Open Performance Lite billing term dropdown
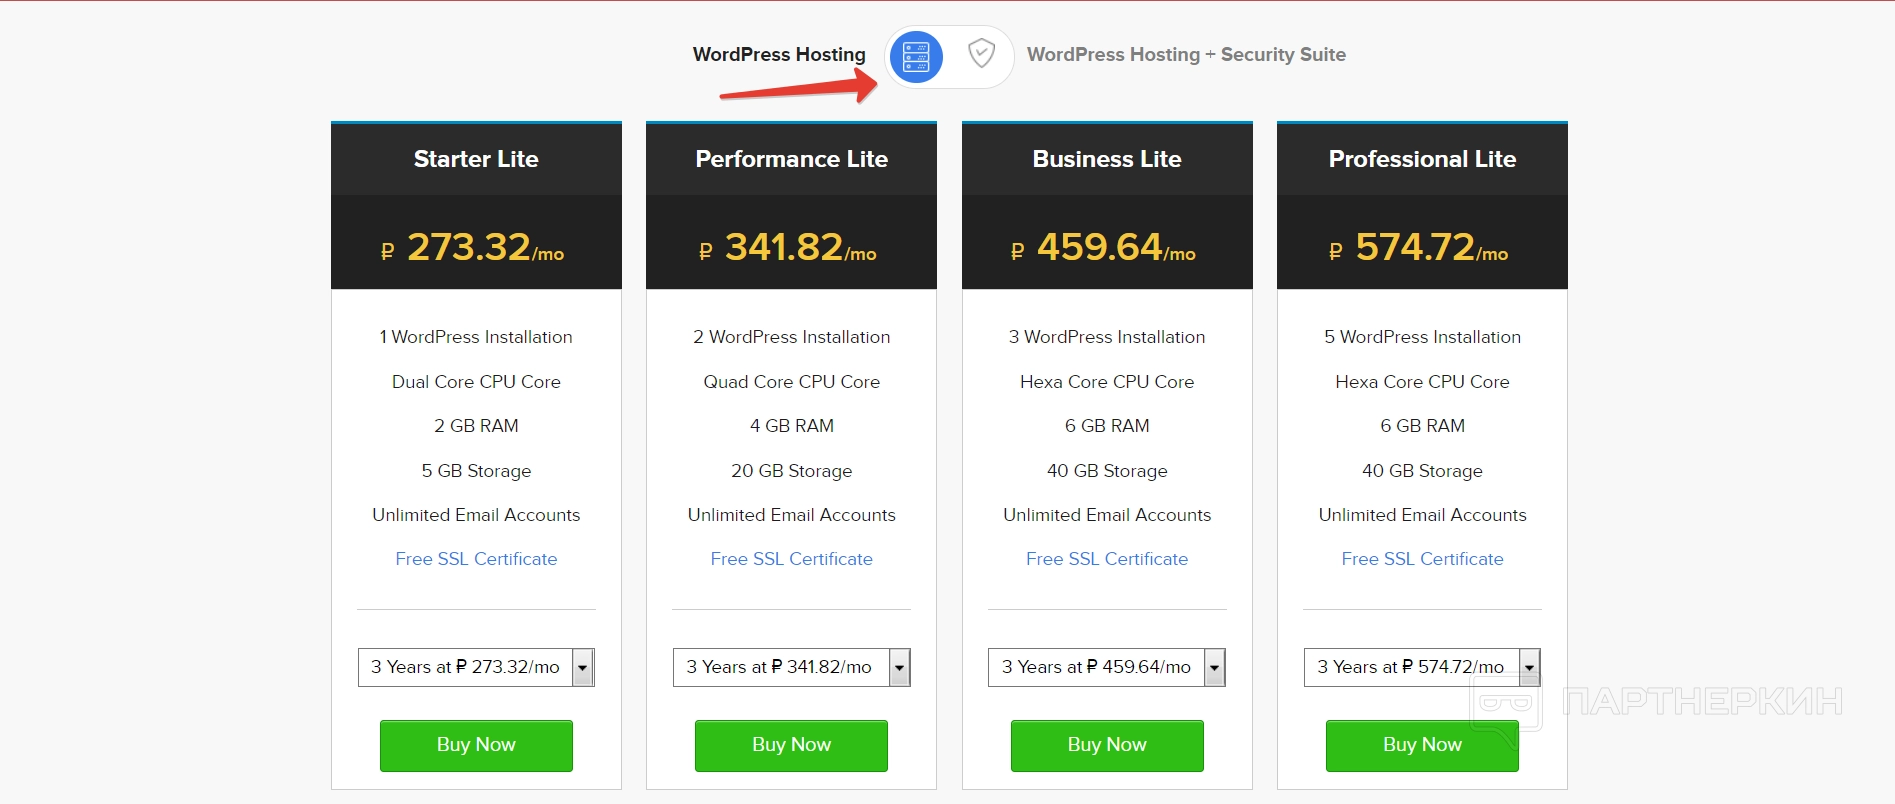 click(x=791, y=667)
